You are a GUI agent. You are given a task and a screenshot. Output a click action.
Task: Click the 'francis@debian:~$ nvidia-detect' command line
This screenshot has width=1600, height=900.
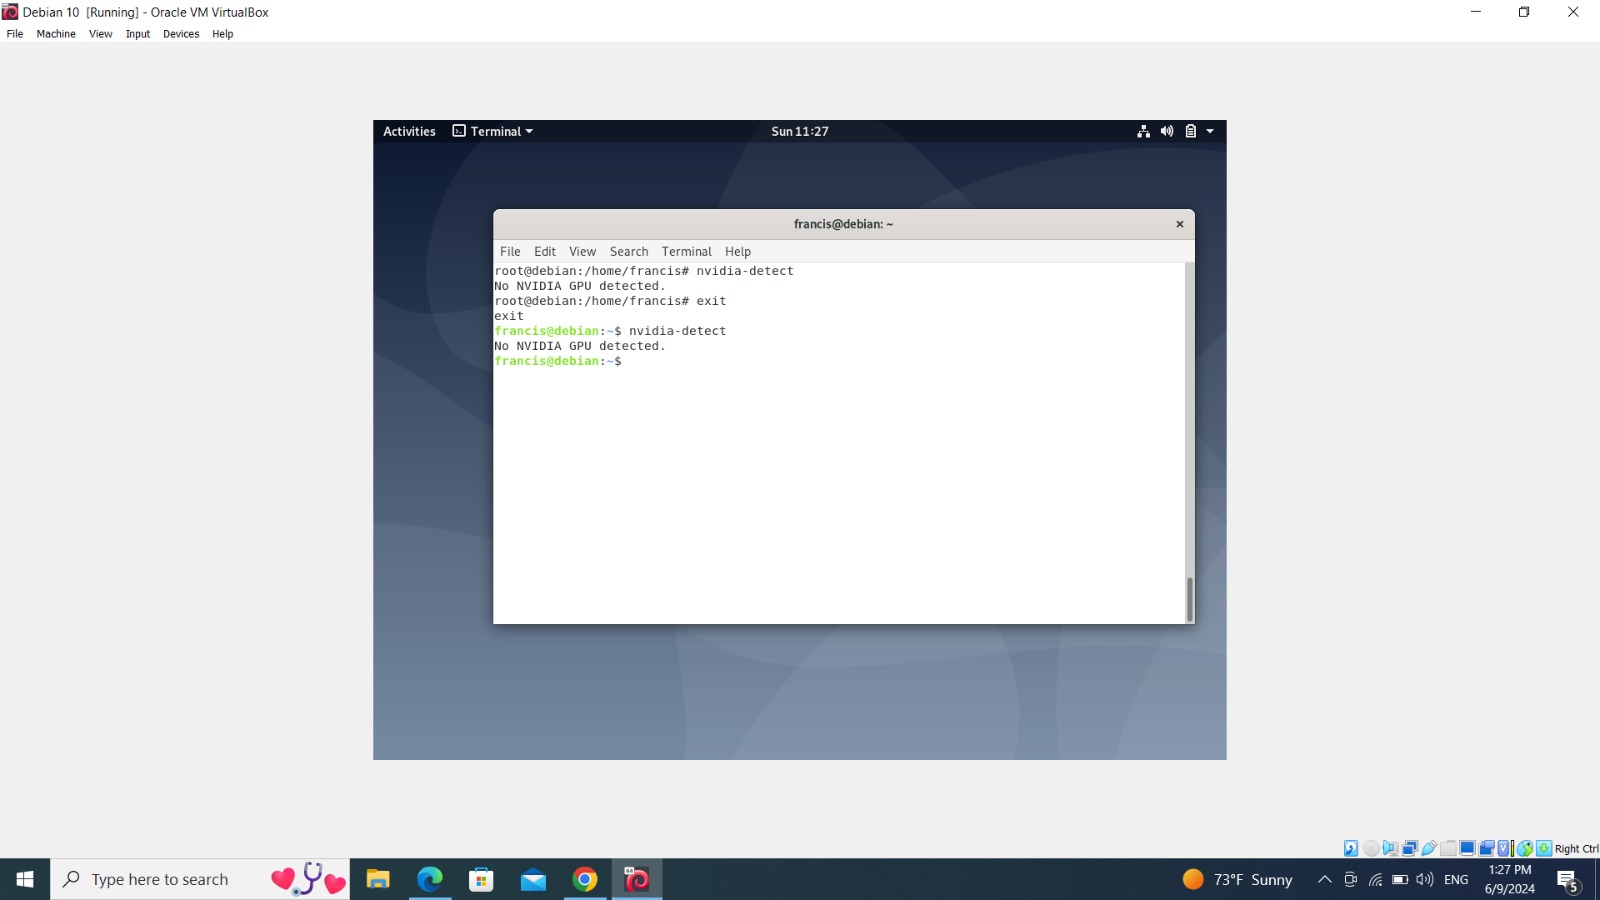click(610, 331)
